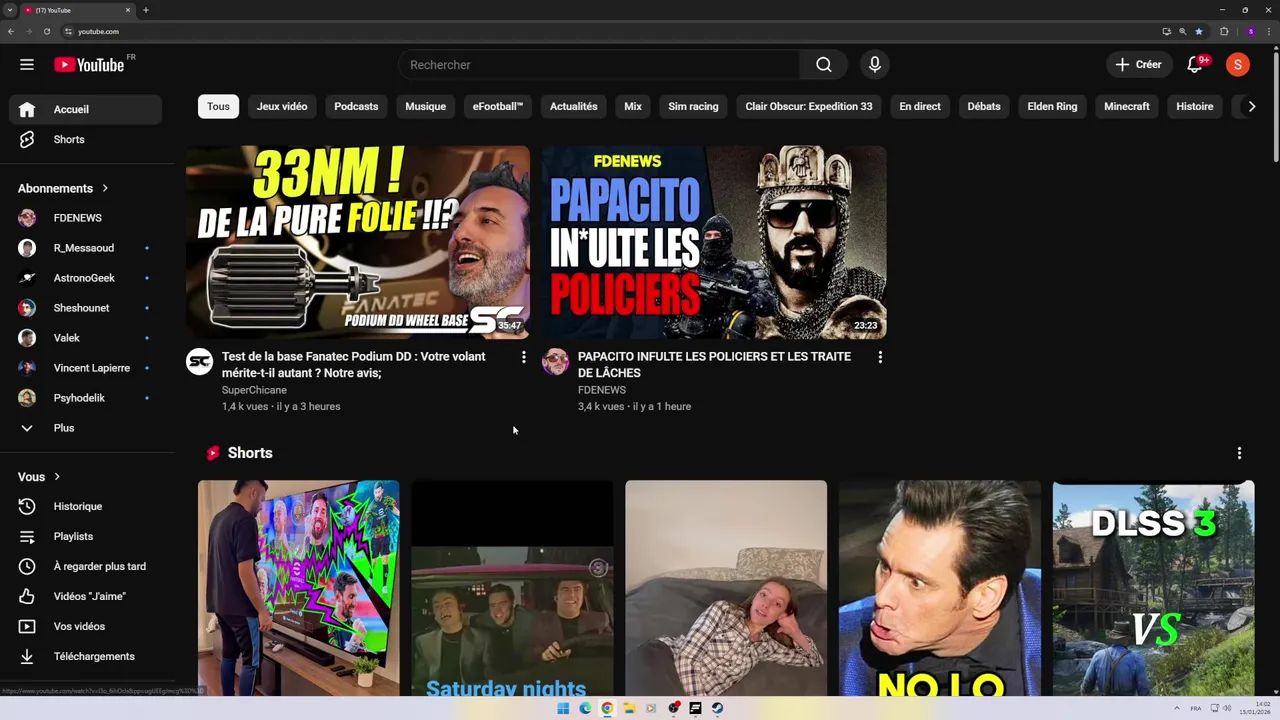Select the Jeux vidéo chip
Image resolution: width=1280 pixels, height=720 pixels.
coord(282,106)
